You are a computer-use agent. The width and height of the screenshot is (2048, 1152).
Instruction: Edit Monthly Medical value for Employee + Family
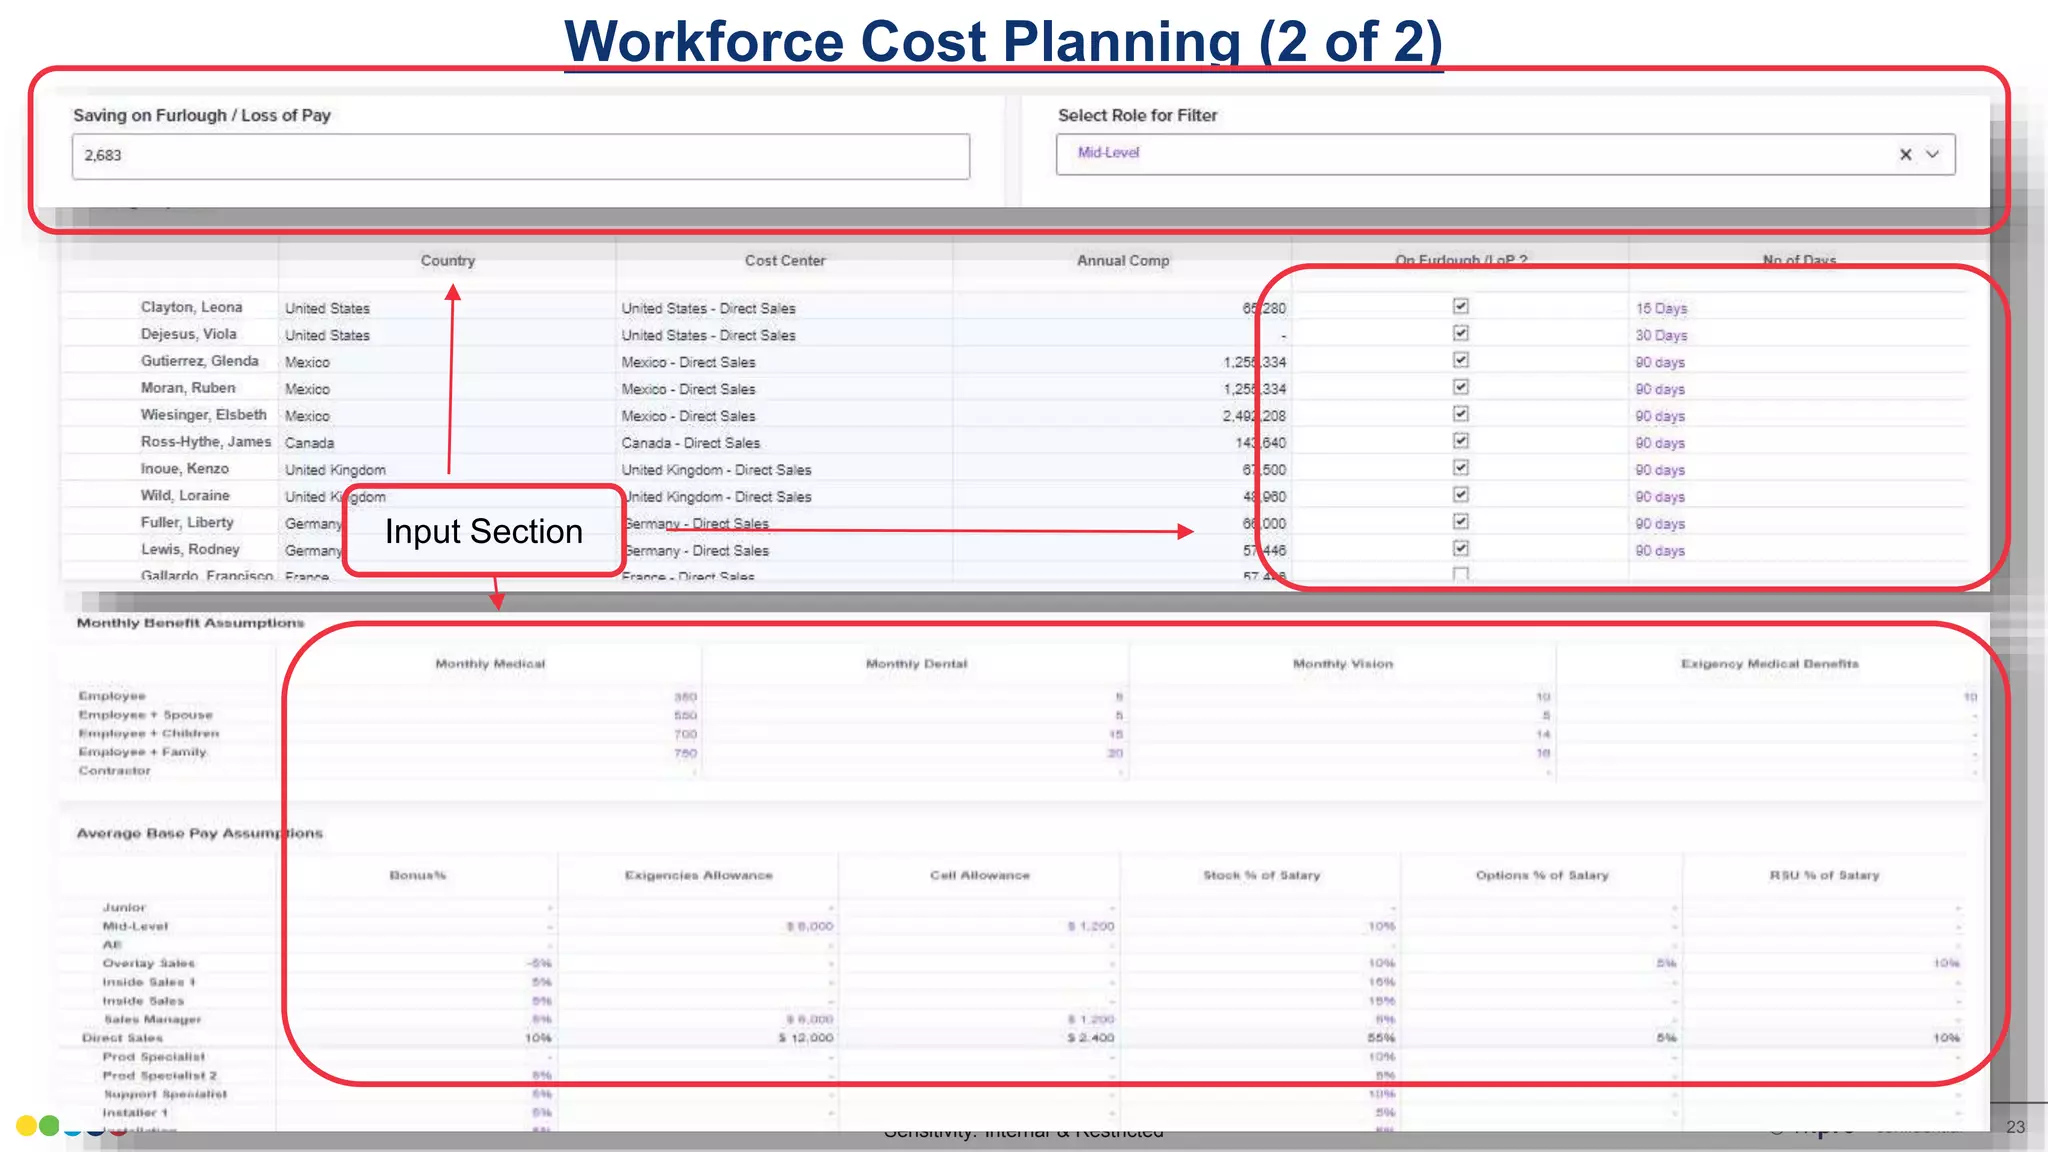point(685,753)
